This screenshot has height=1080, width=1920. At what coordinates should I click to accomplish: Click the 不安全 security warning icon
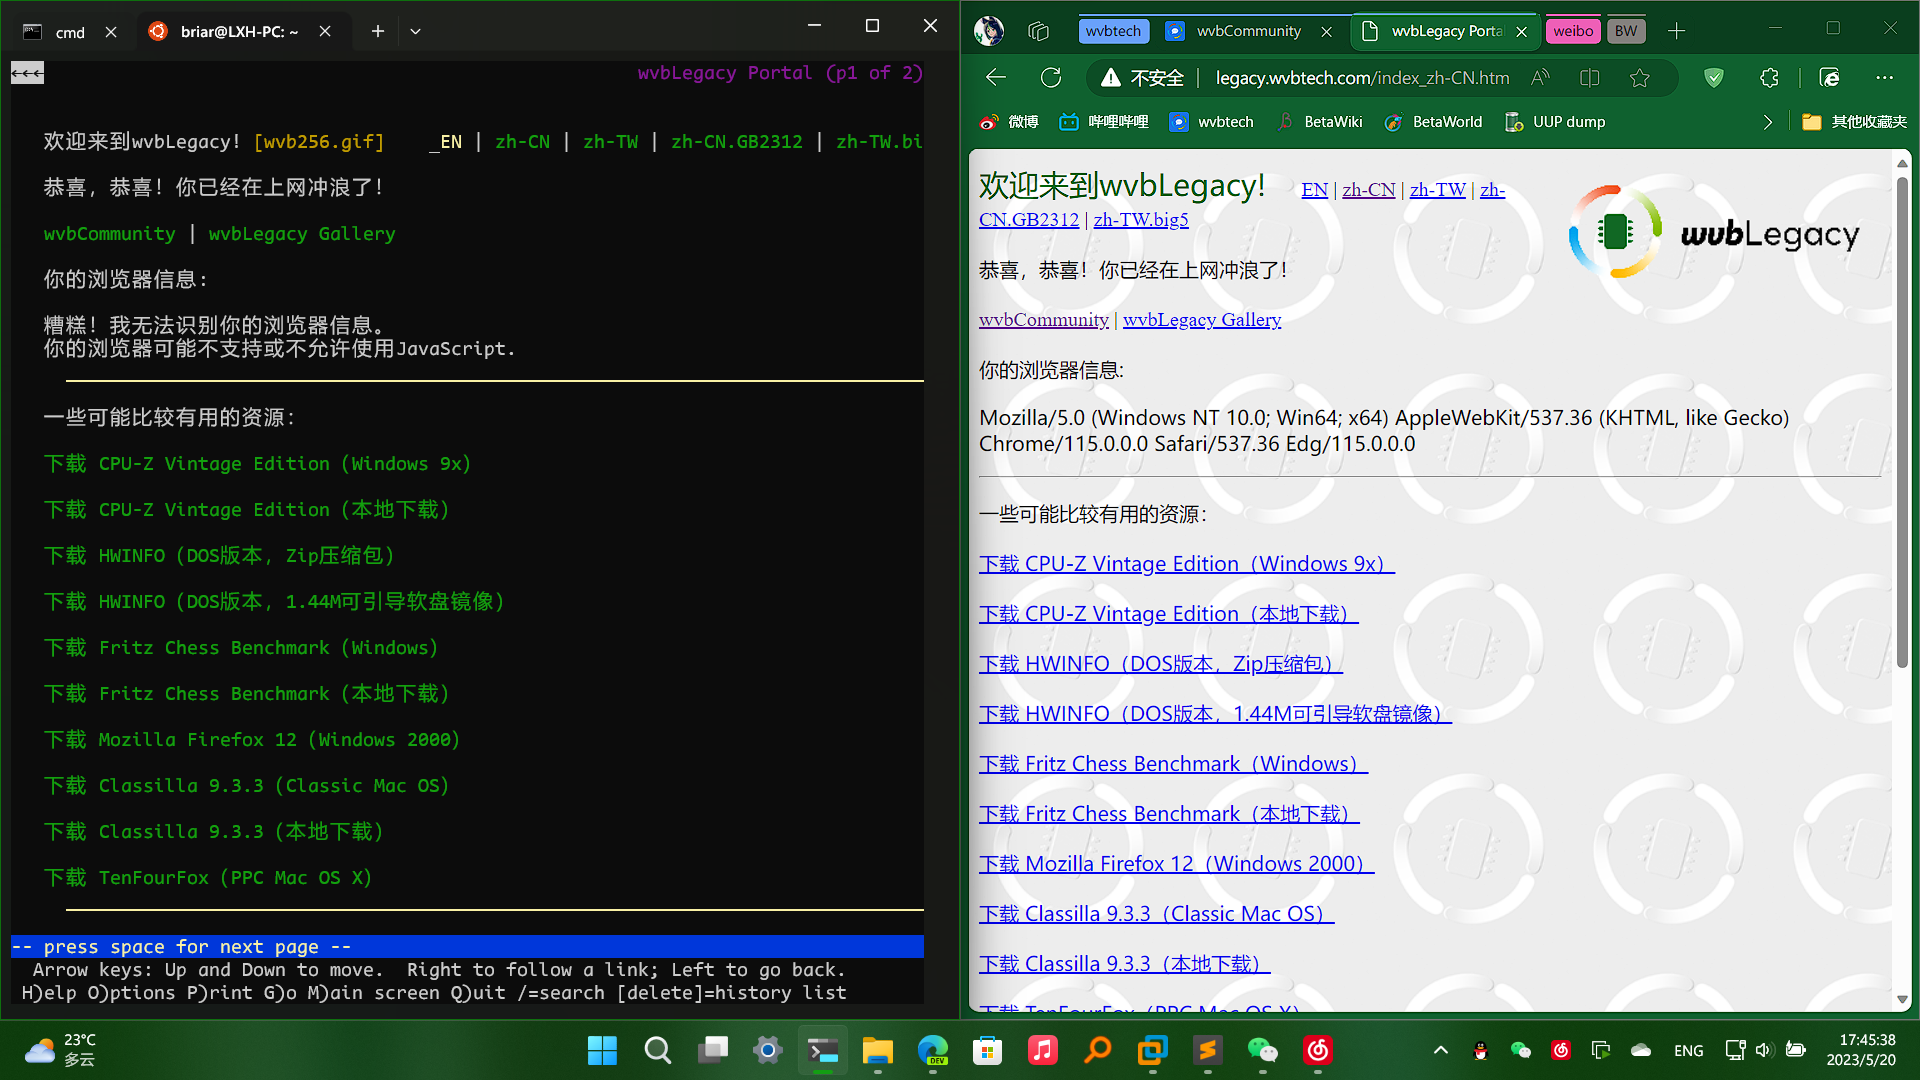point(1142,77)
